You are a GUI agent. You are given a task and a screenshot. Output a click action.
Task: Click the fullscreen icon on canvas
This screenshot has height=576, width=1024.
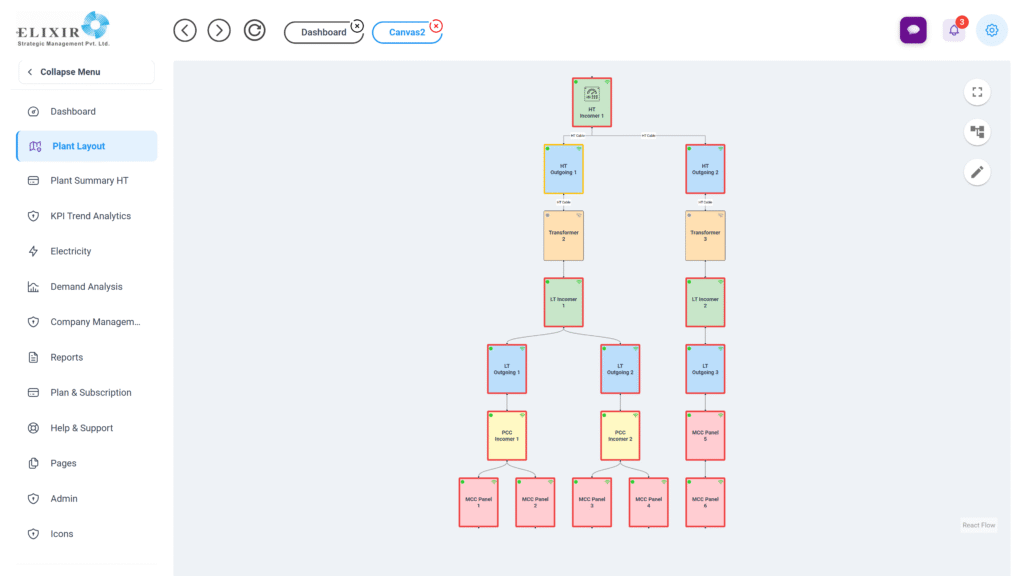(977, 92)
